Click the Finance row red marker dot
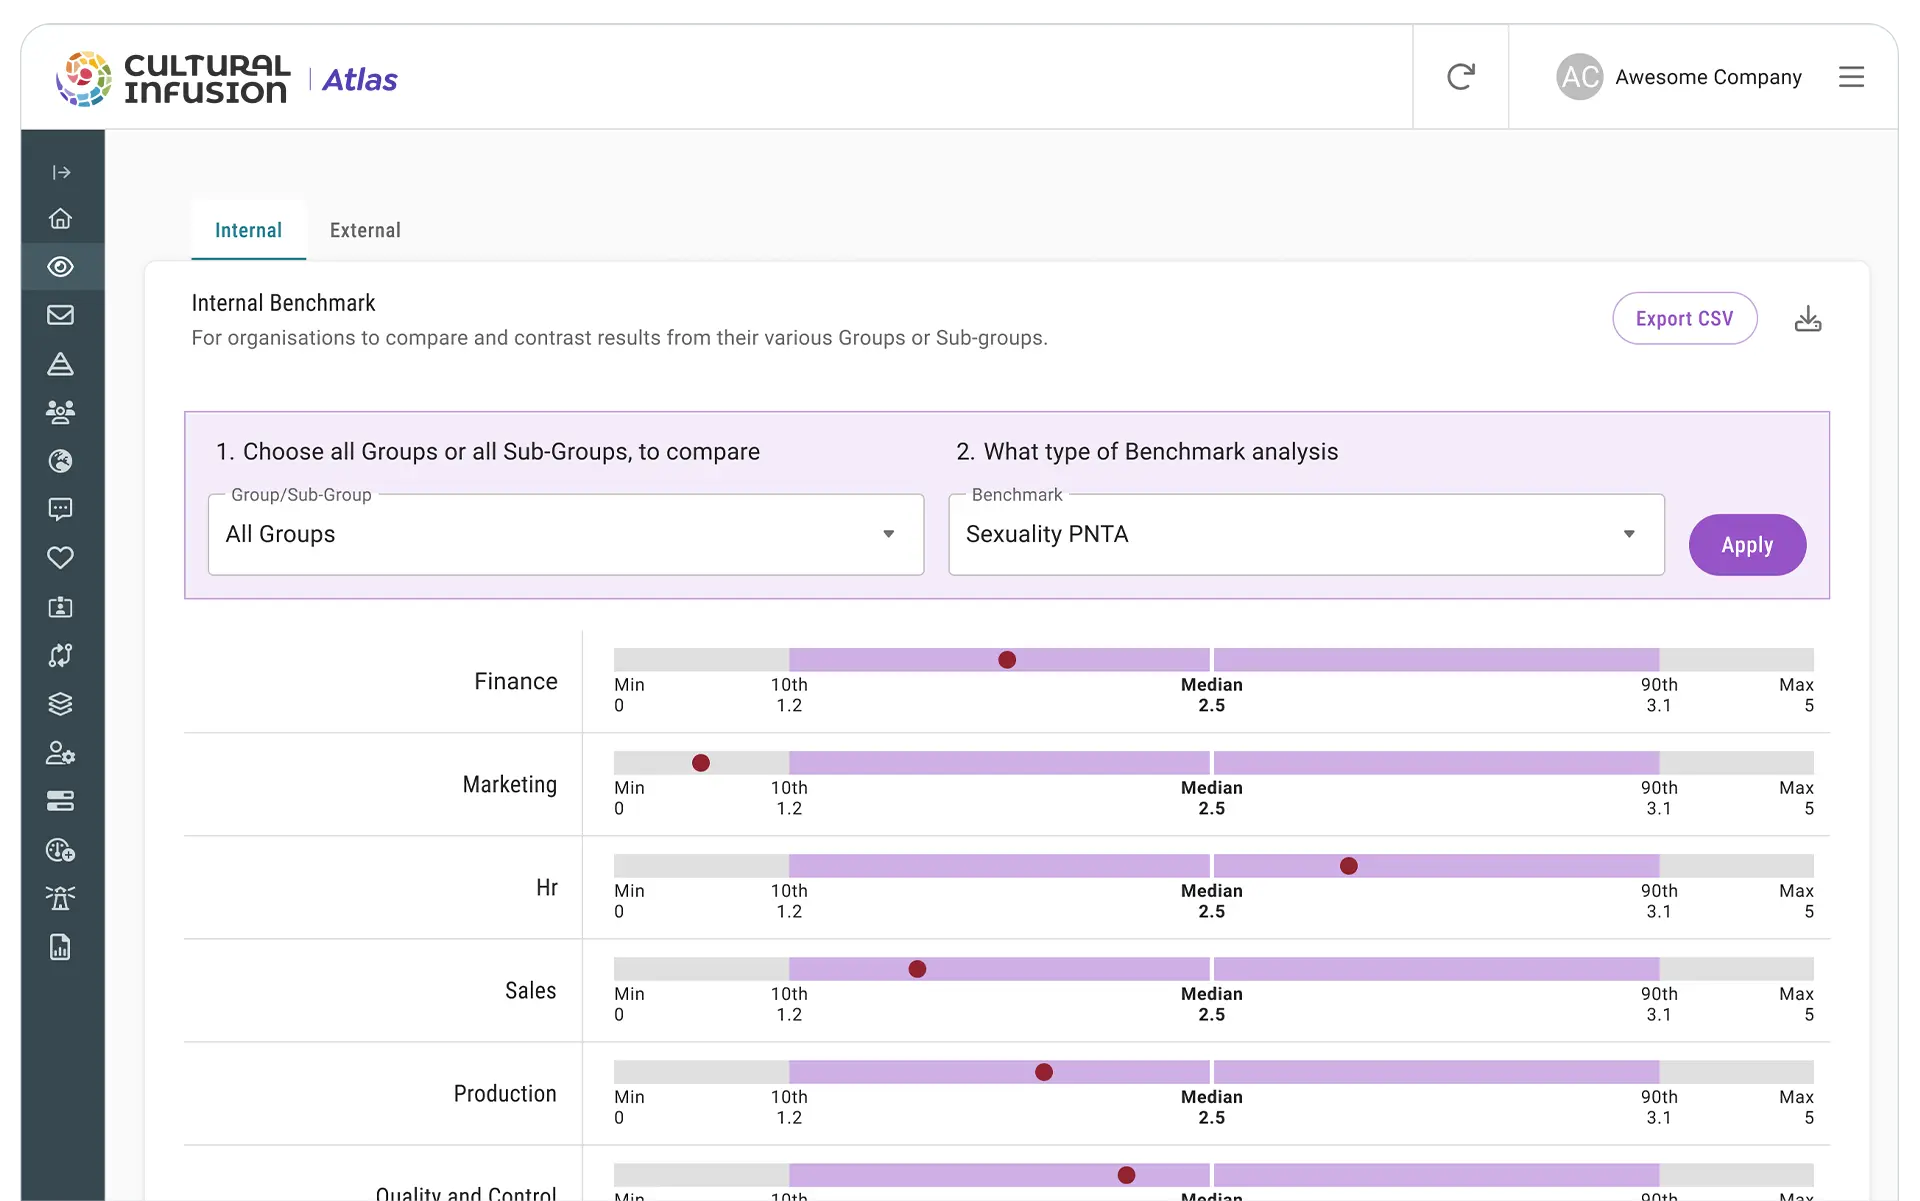 tap(1007, 660)
